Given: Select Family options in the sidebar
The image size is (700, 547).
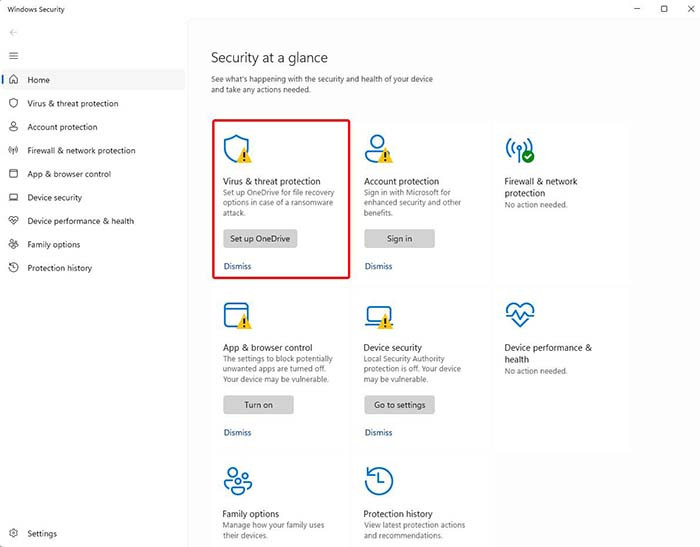Looking at the screenshot, I should pyautogui.click(x=93, y=244).
